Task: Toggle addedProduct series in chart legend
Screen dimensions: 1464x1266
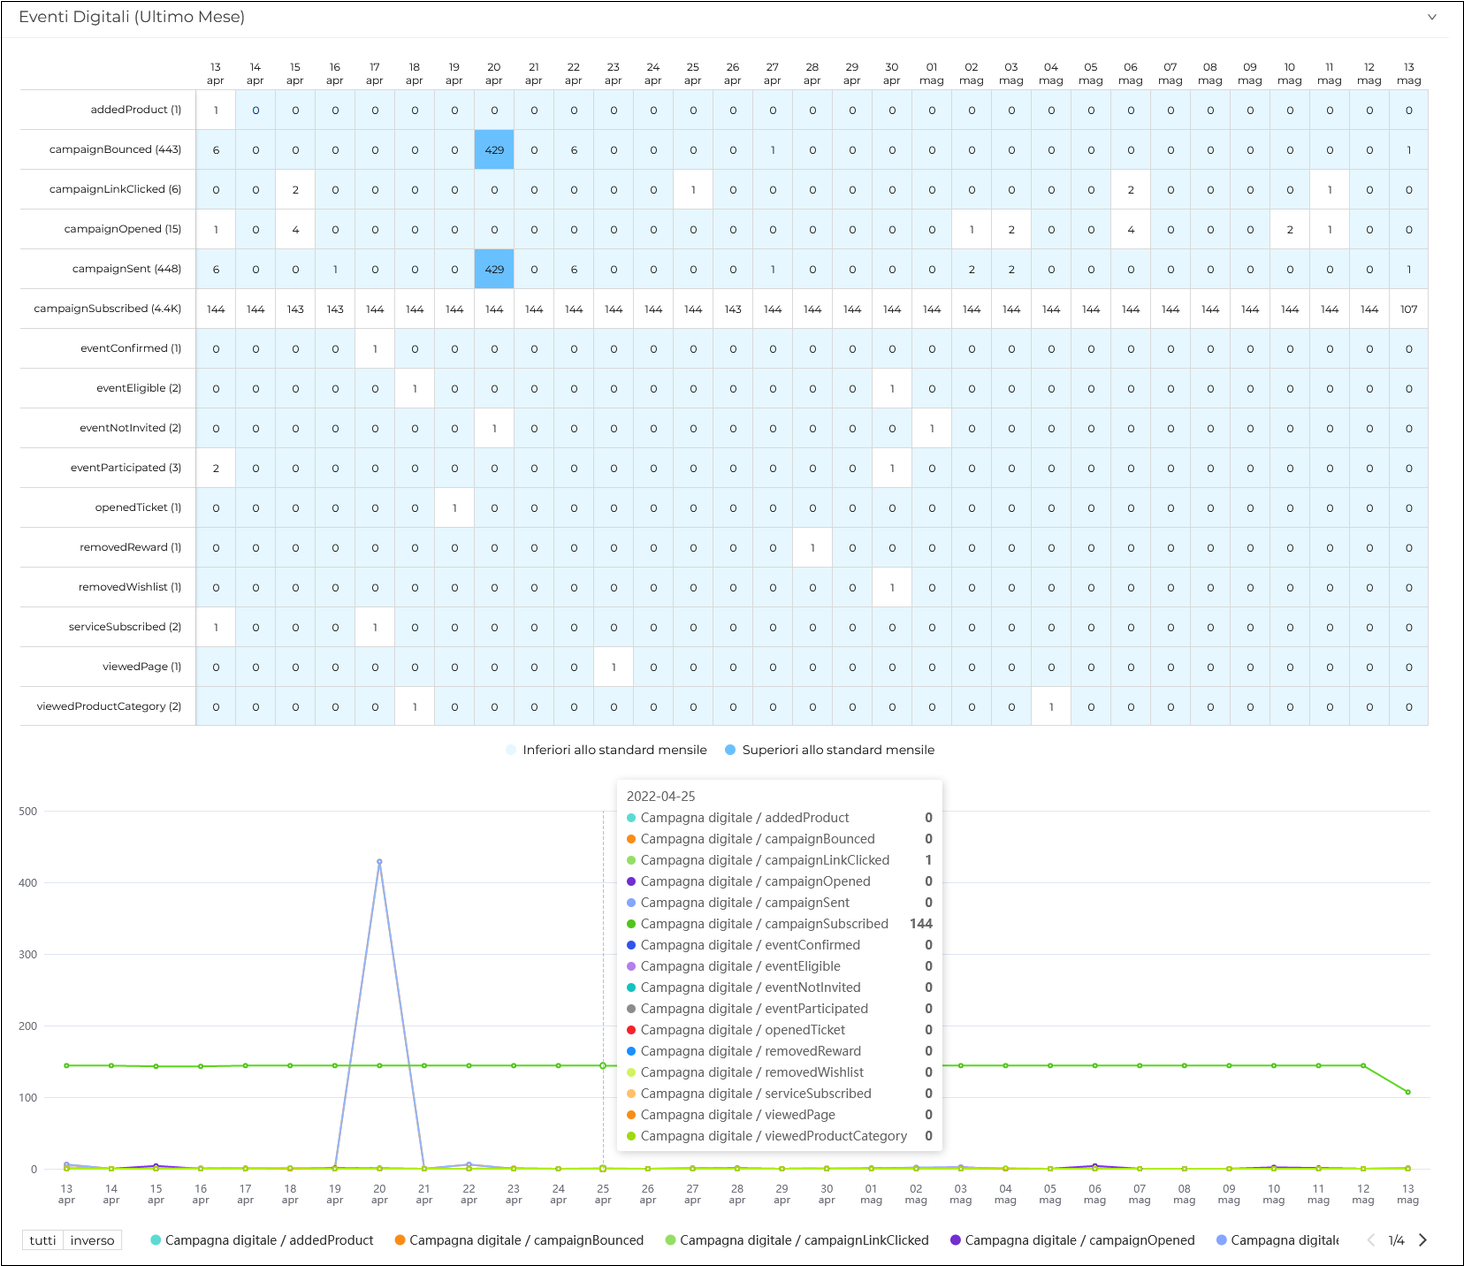Action: [x=262, y=1240]
